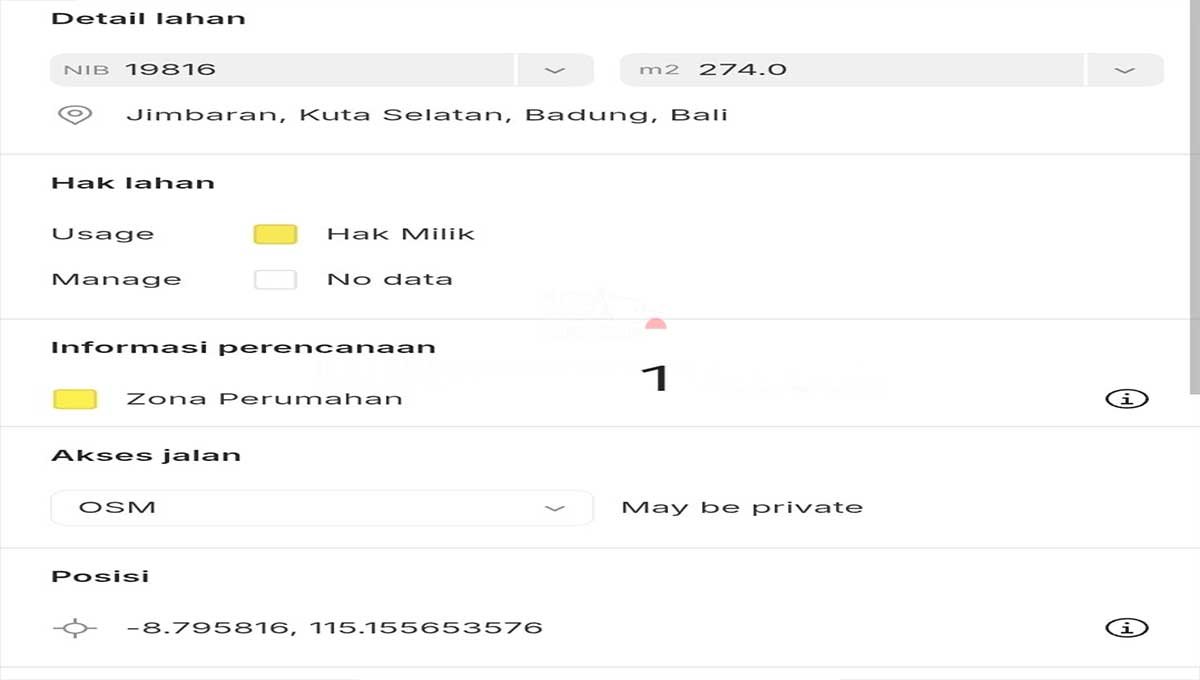1200x680 pixels.
Task: Select the white No data swatch
Action: pyautogui.click(x=275, y=280)
